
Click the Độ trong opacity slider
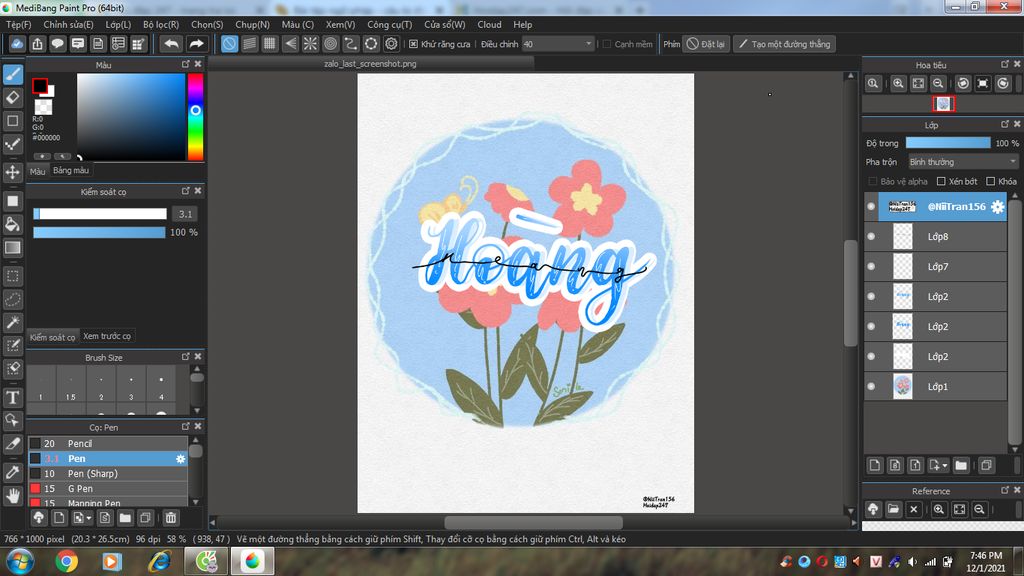click(948, 143)
